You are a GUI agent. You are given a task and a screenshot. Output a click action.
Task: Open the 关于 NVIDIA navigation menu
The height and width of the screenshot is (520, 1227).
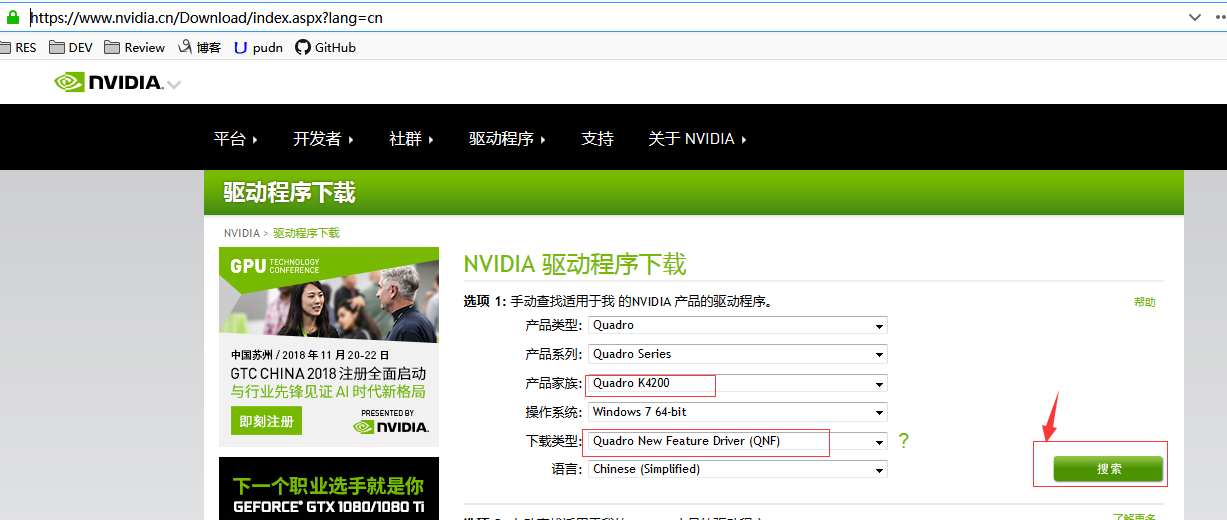pos(698,139)
